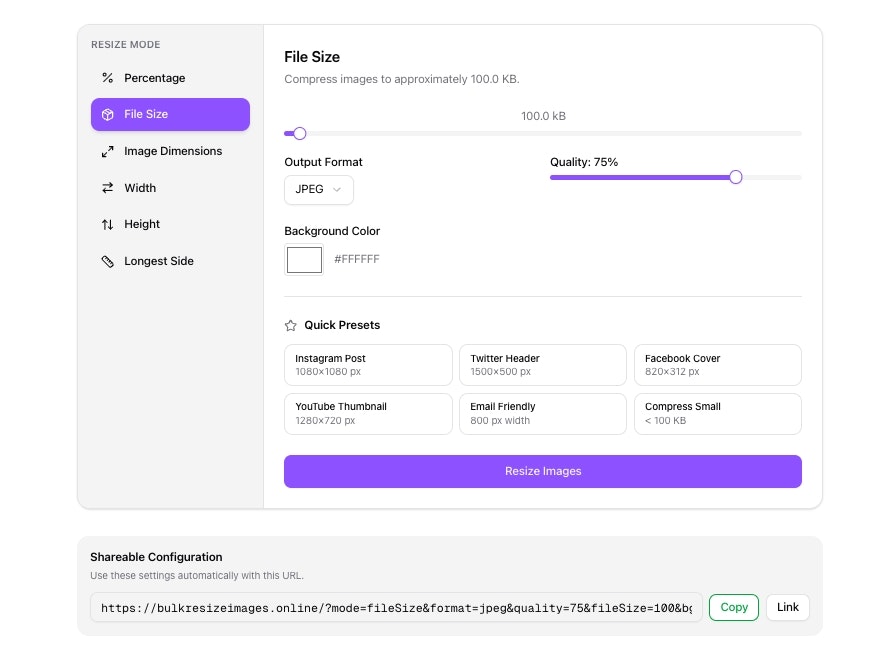Click the vertical arrows Height icon
Image resolution: width=881 pixels, height=663 pixels.
point(107,224)
